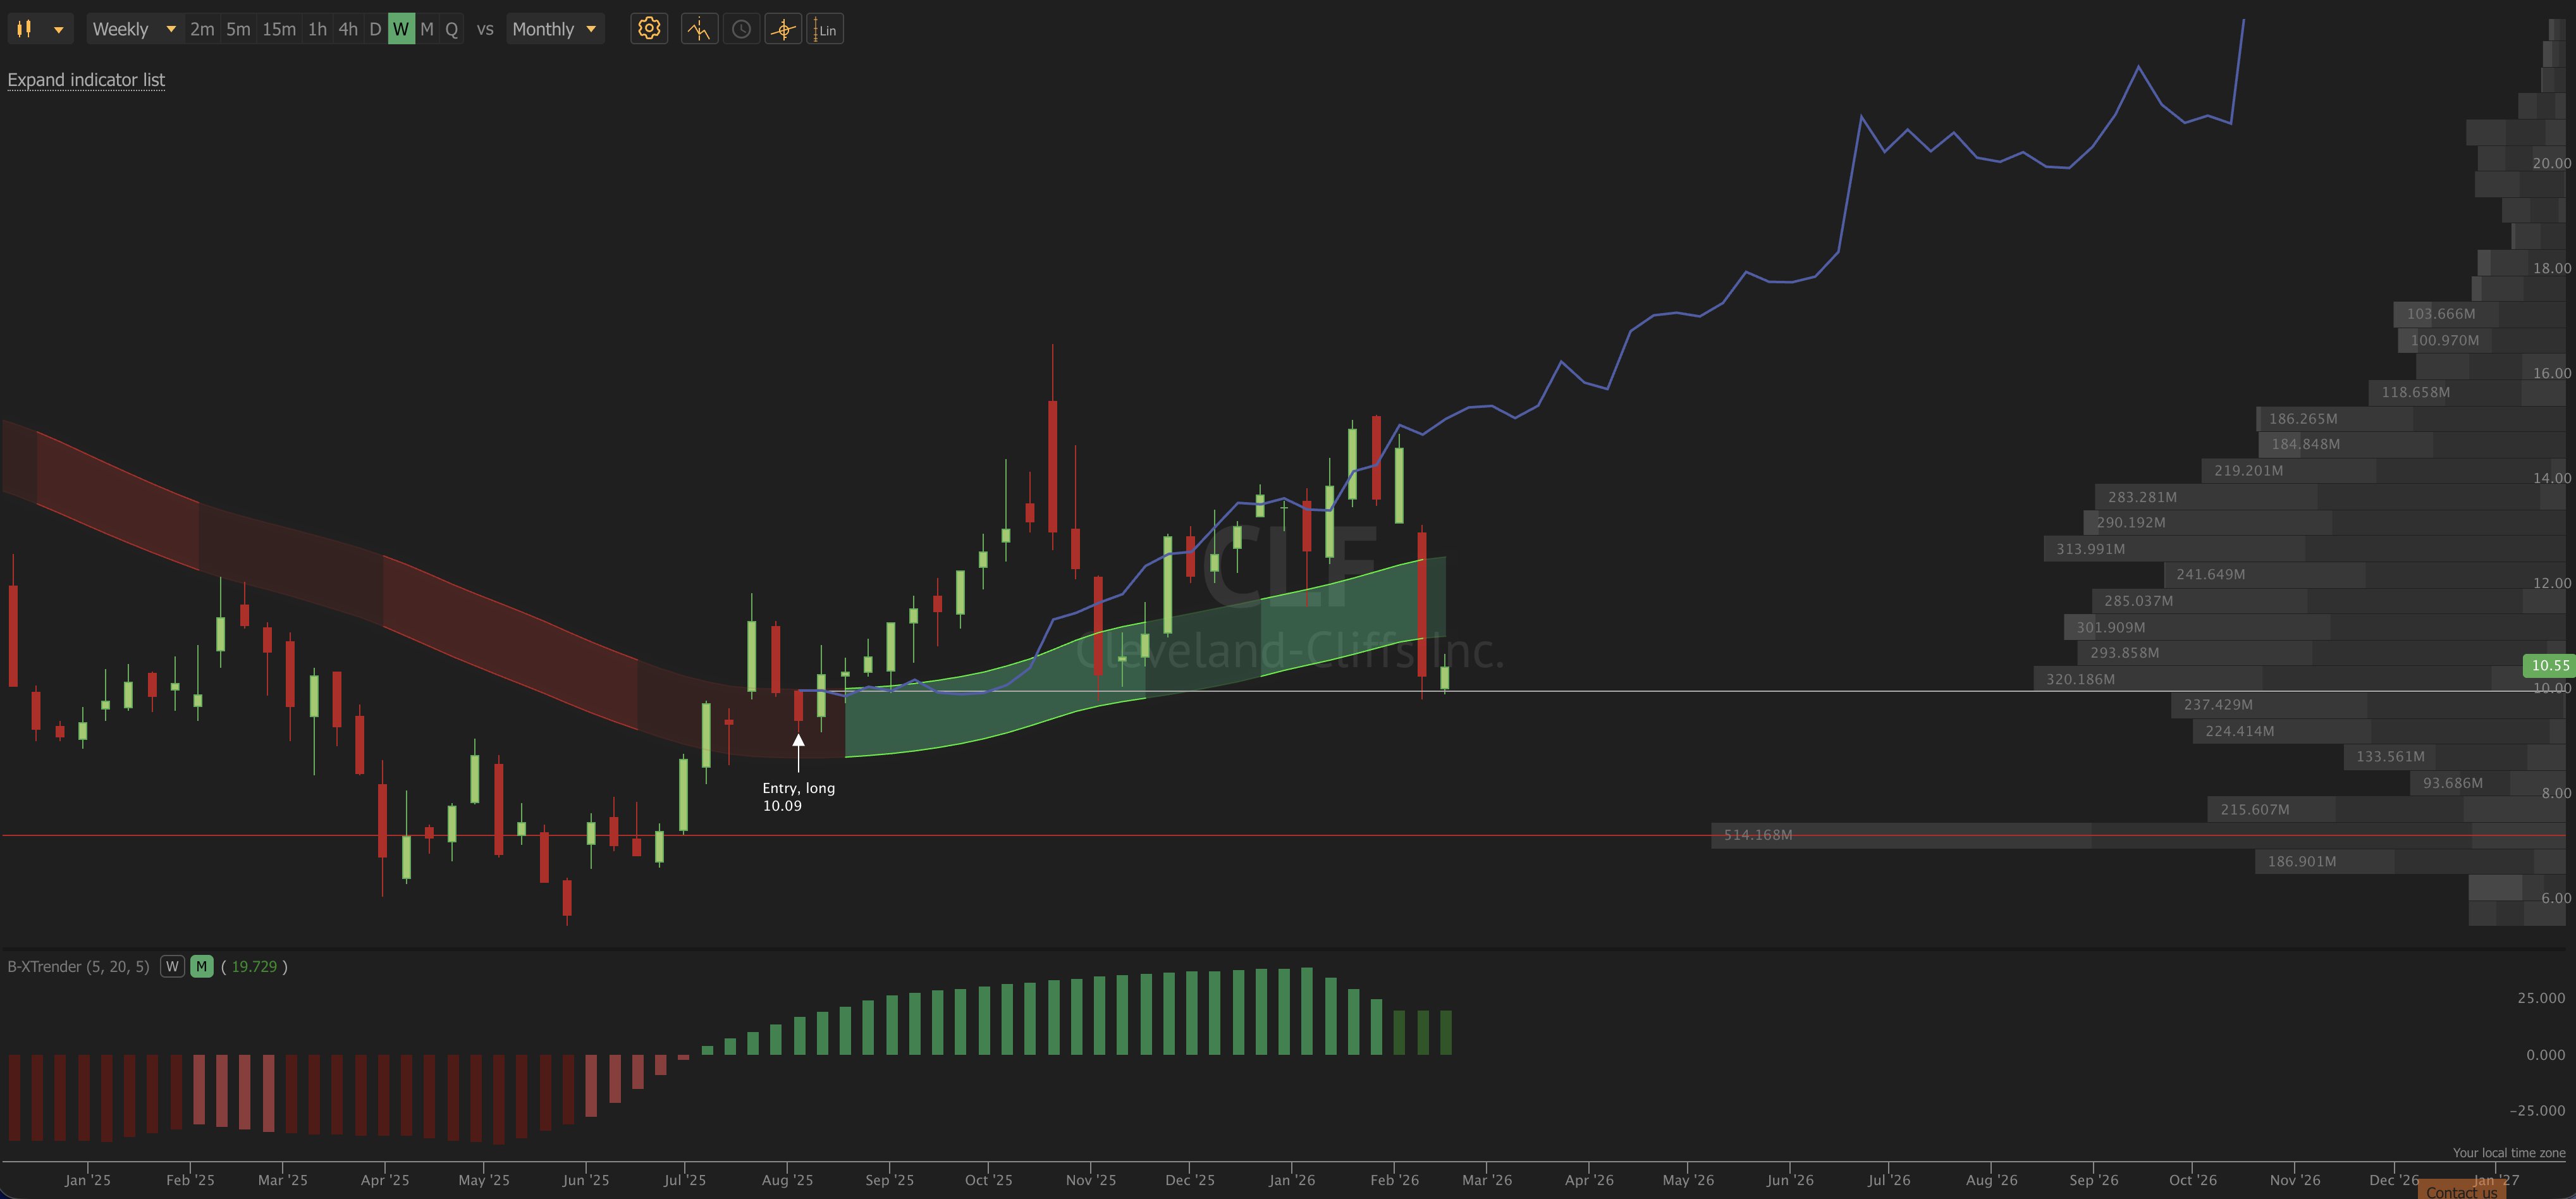
Task: Expand the Monthly comparison dropdown
Action: tap(555, 29)
